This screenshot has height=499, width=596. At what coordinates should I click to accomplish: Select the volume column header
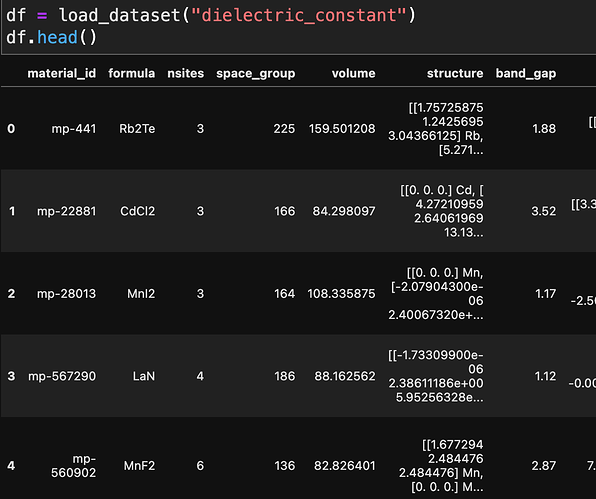(353, 73)
